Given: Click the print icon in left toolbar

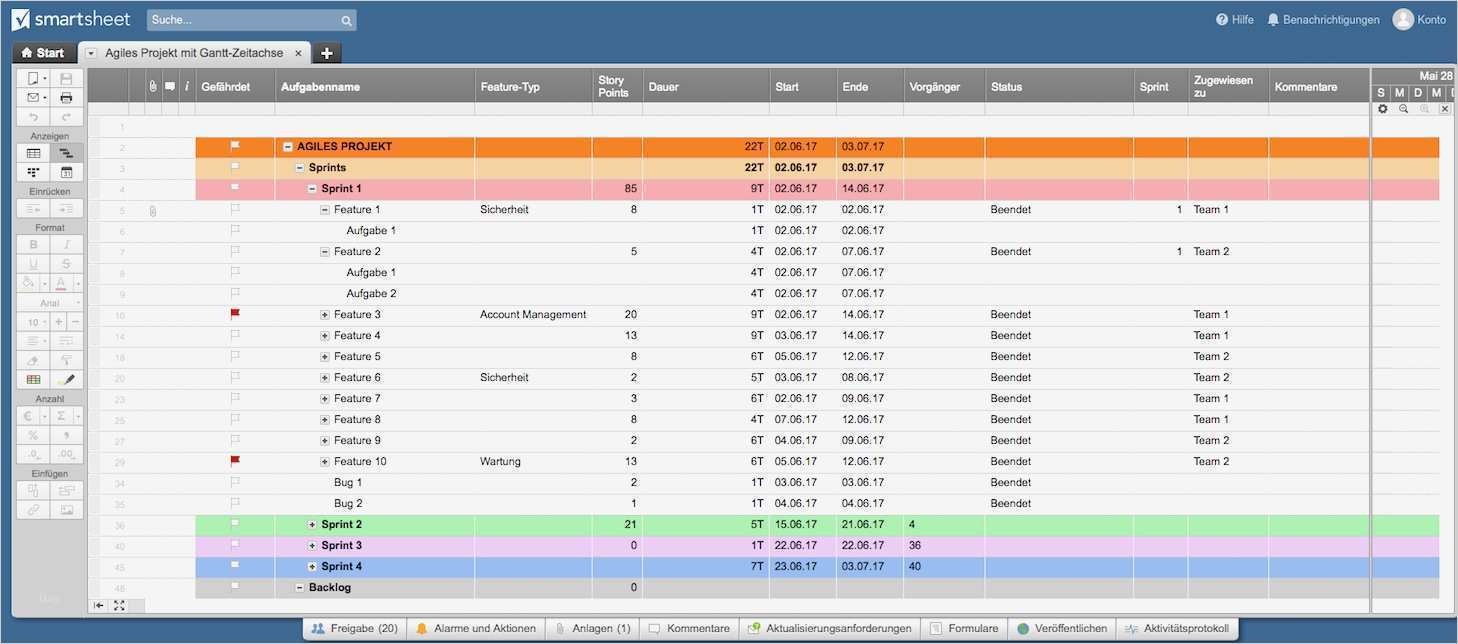Looking at the screenshot, I should (66, 97).
